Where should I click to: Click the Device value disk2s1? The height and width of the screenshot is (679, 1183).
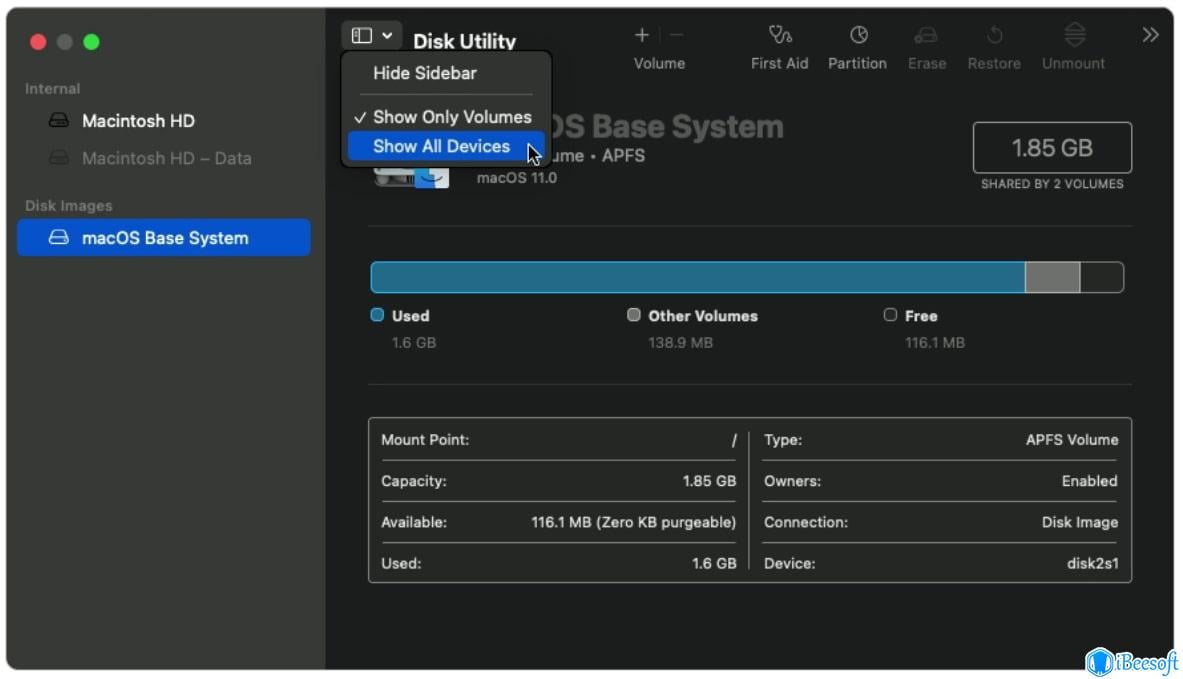coord(1092,564)
